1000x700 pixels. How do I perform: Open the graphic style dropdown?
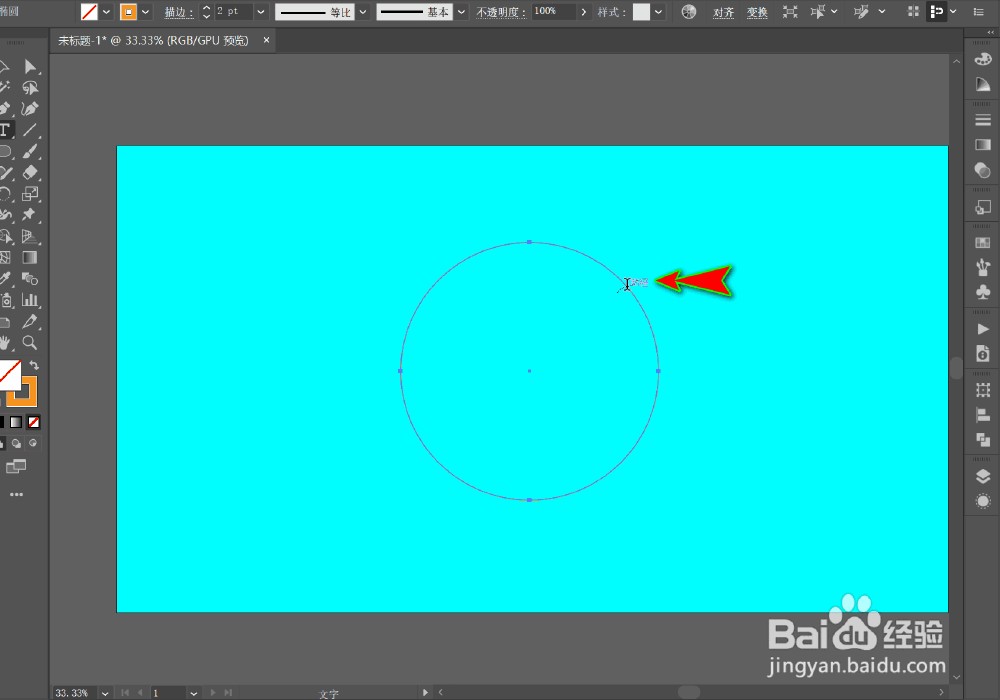[x=658, y=12]
